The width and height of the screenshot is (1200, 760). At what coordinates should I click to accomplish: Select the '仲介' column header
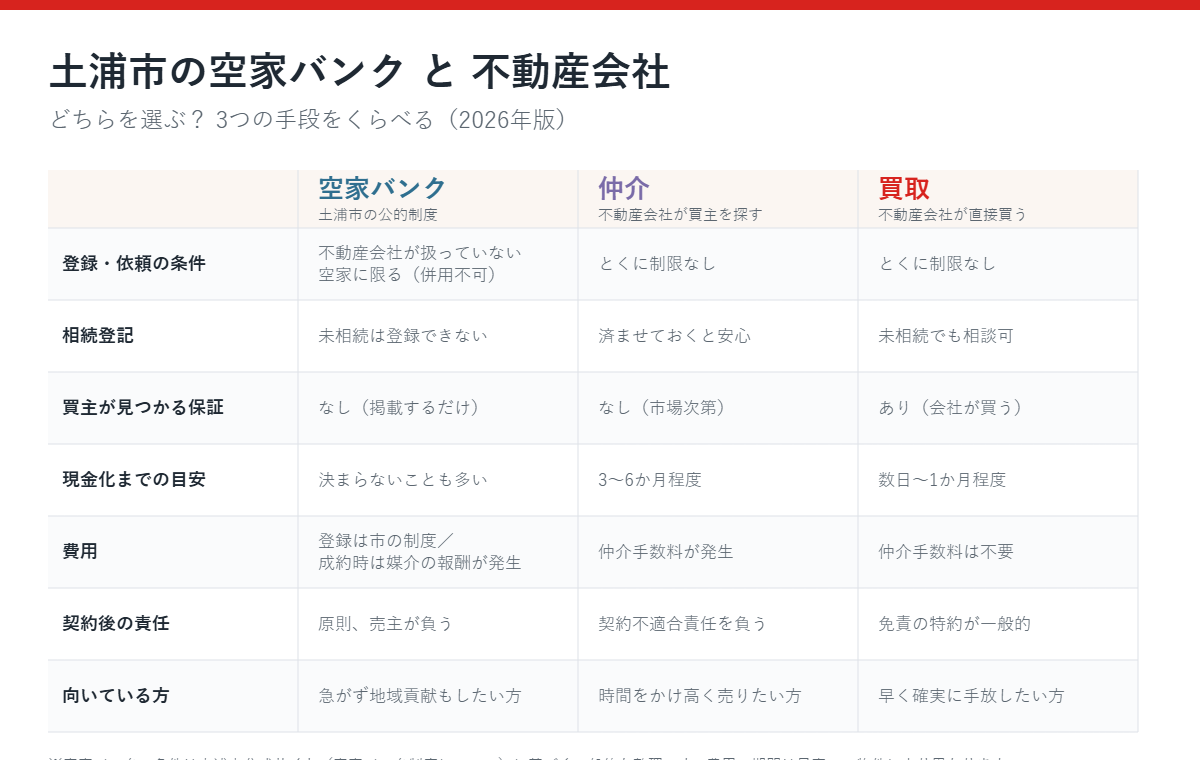624,188
